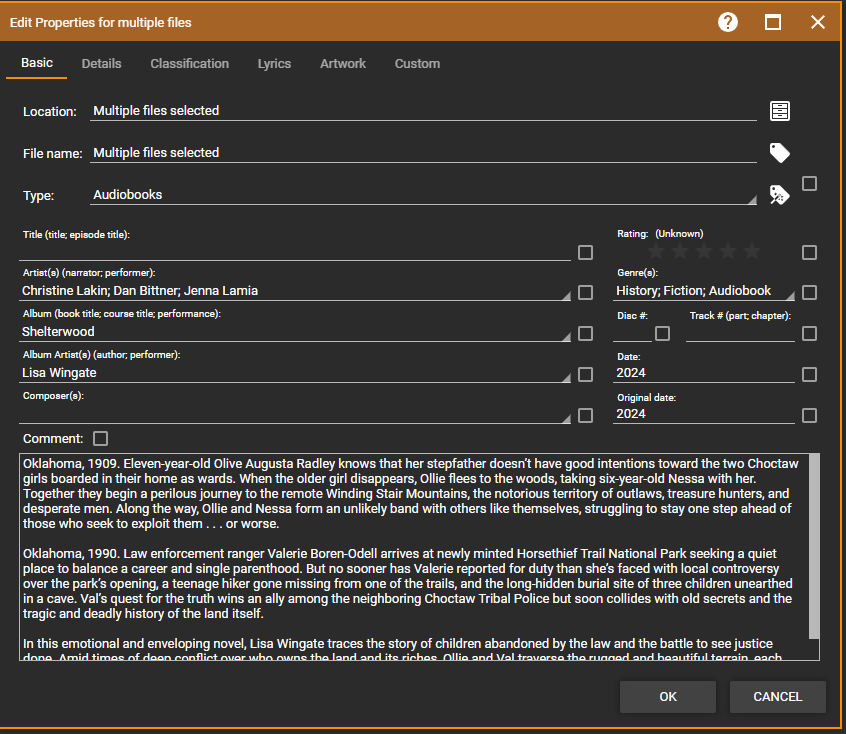Enable the Comment checkbox
This screenshot has height=734, width=846.
click(x=100, y=438)
